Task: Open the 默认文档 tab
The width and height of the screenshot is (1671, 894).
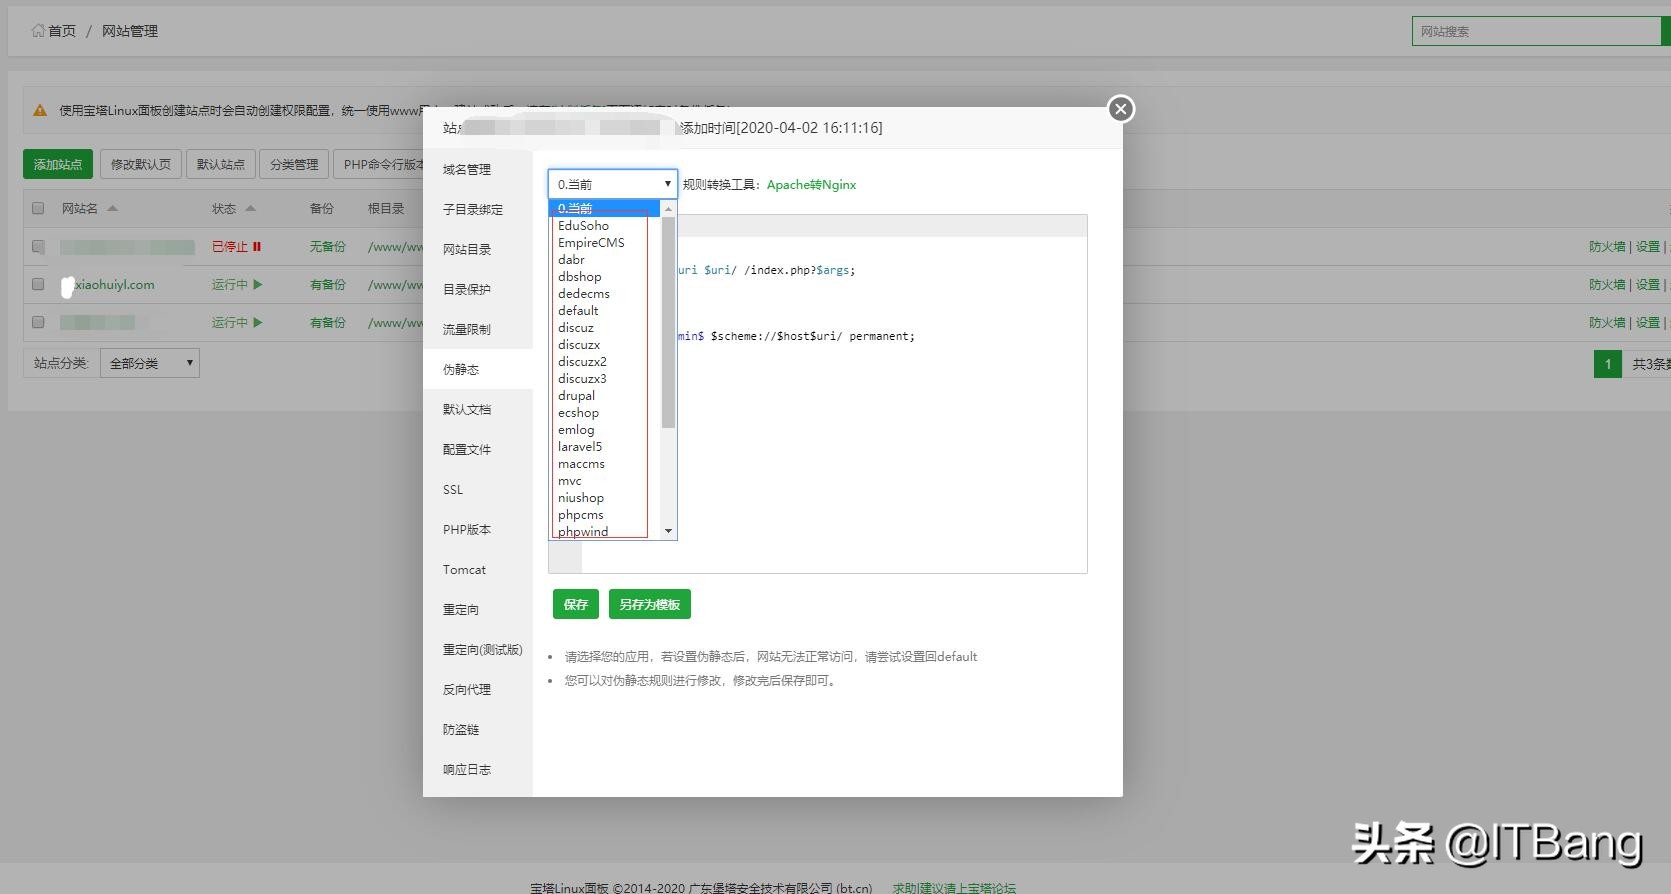Action: 478,409
